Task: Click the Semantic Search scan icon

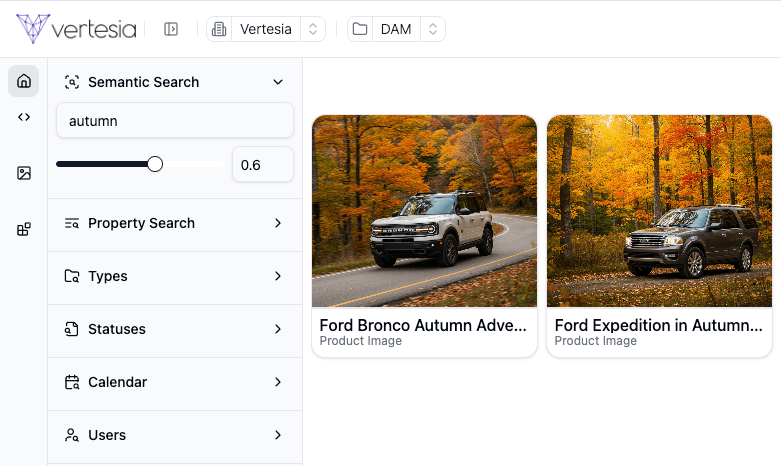Action: (x=72, y=82)
